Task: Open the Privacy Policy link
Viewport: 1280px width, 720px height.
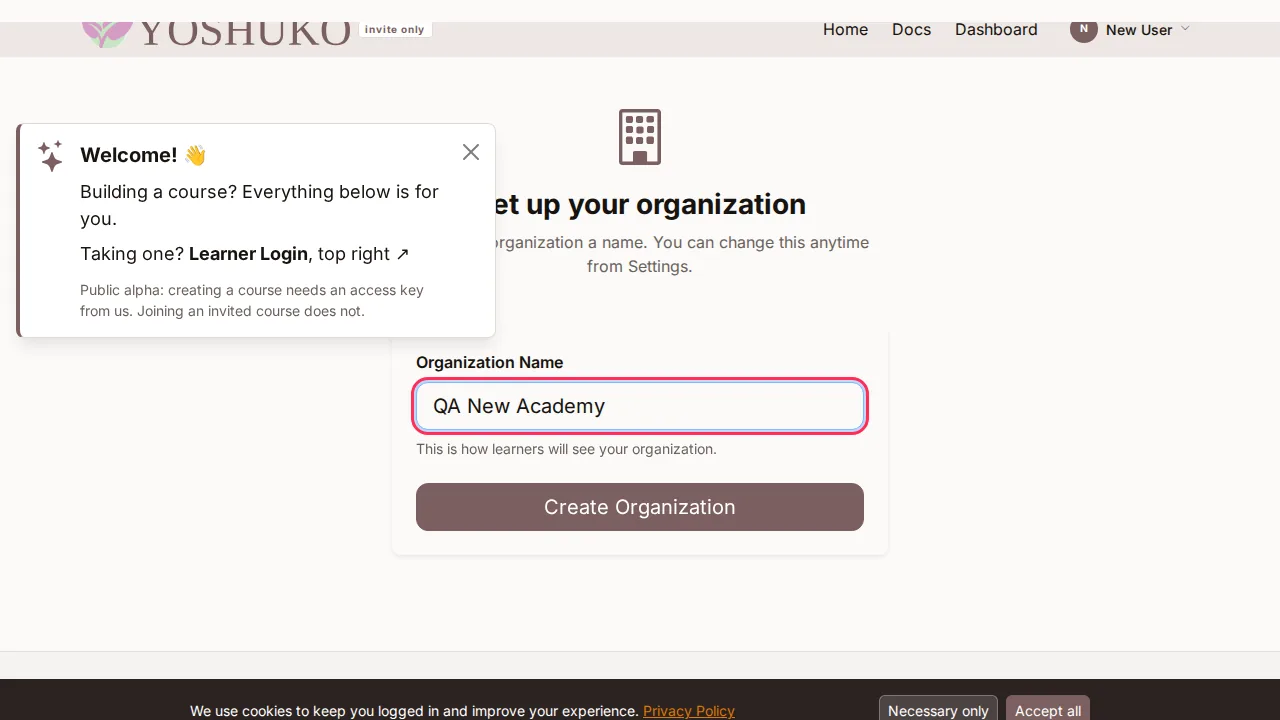Action: 689,711
